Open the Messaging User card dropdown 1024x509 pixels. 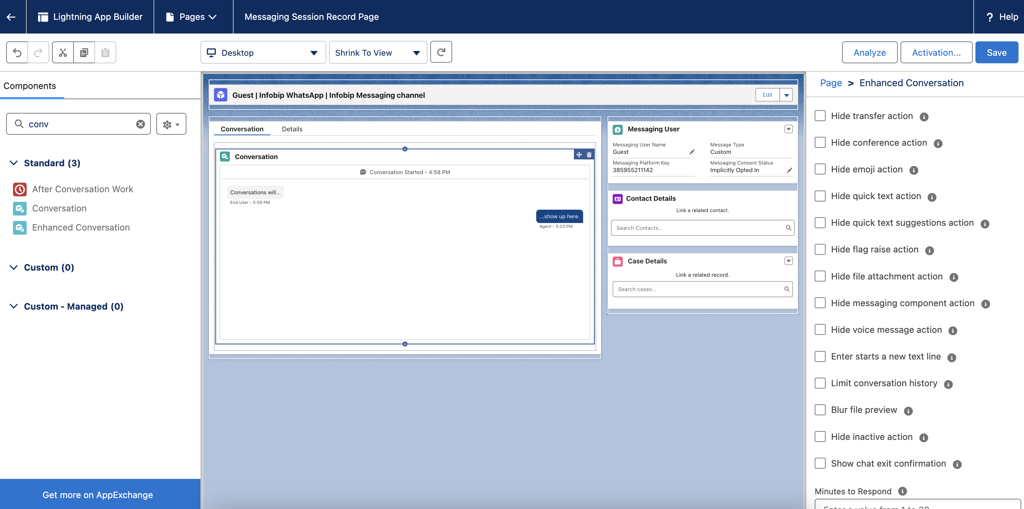788,129
